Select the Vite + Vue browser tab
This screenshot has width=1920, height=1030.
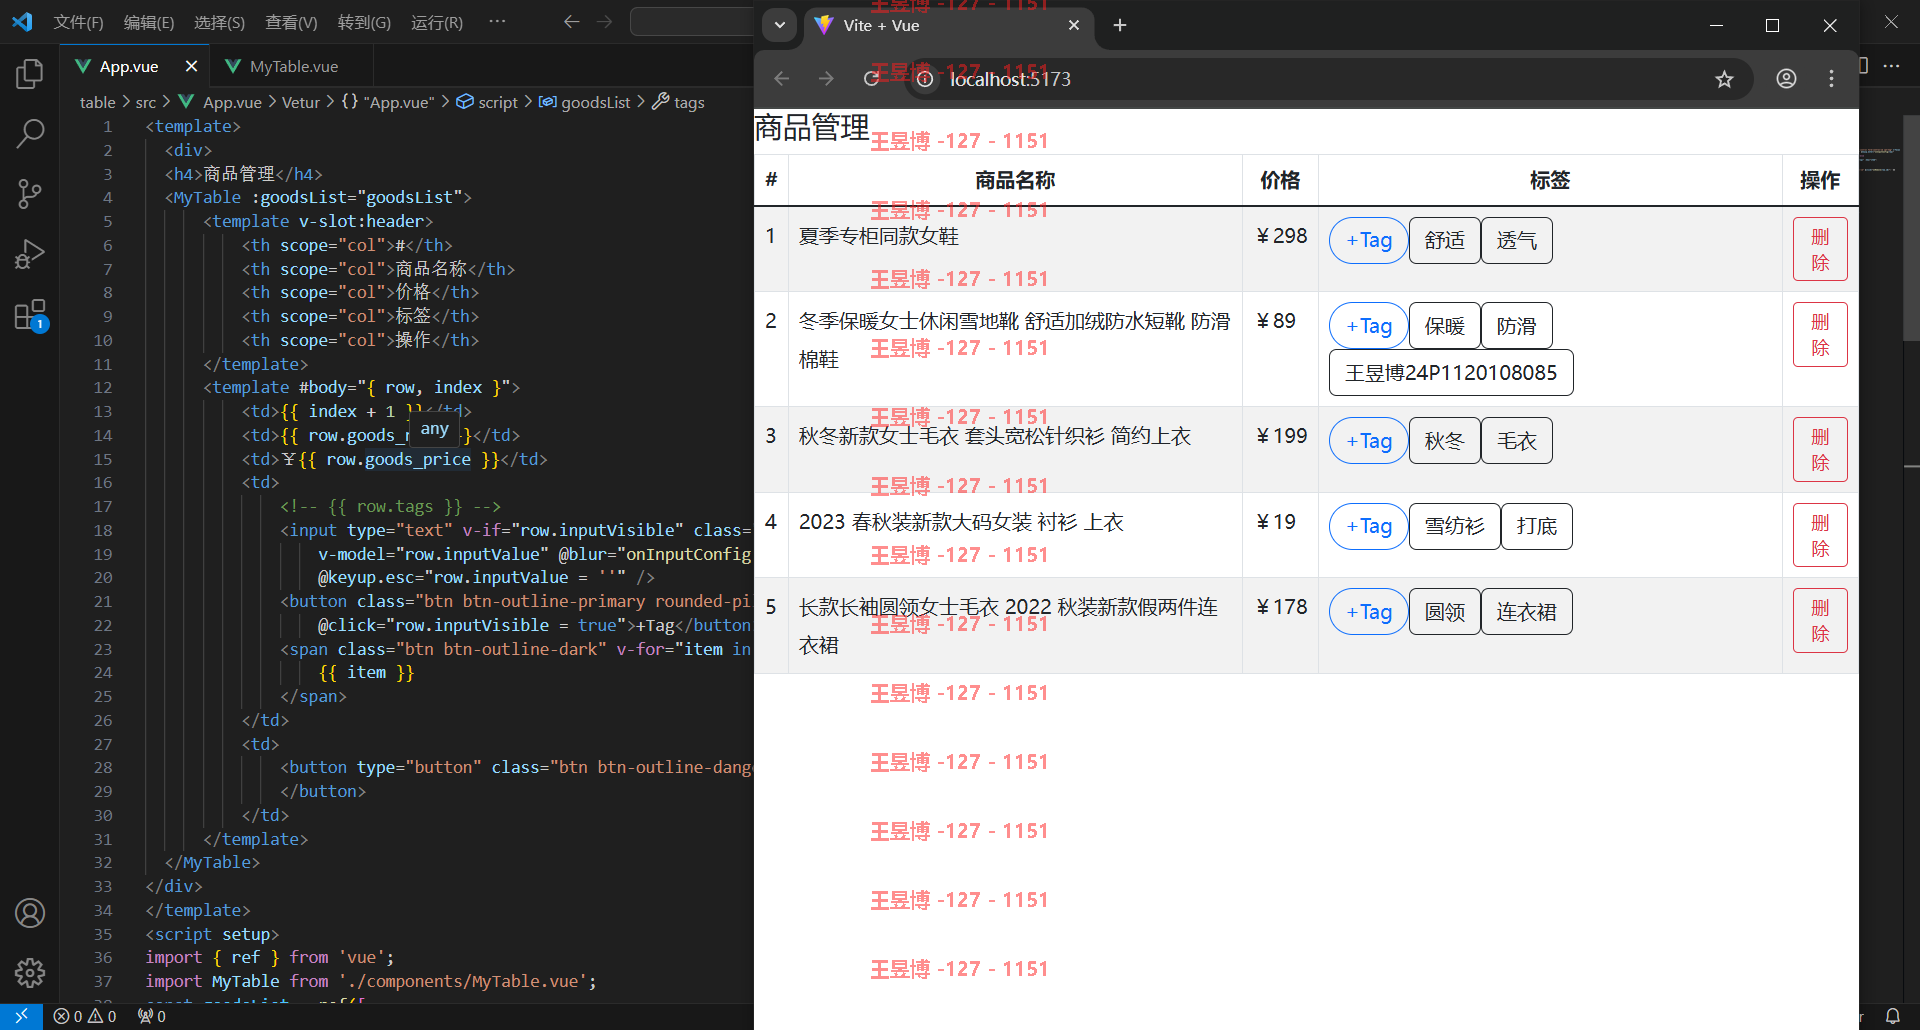tap(948, 26)
